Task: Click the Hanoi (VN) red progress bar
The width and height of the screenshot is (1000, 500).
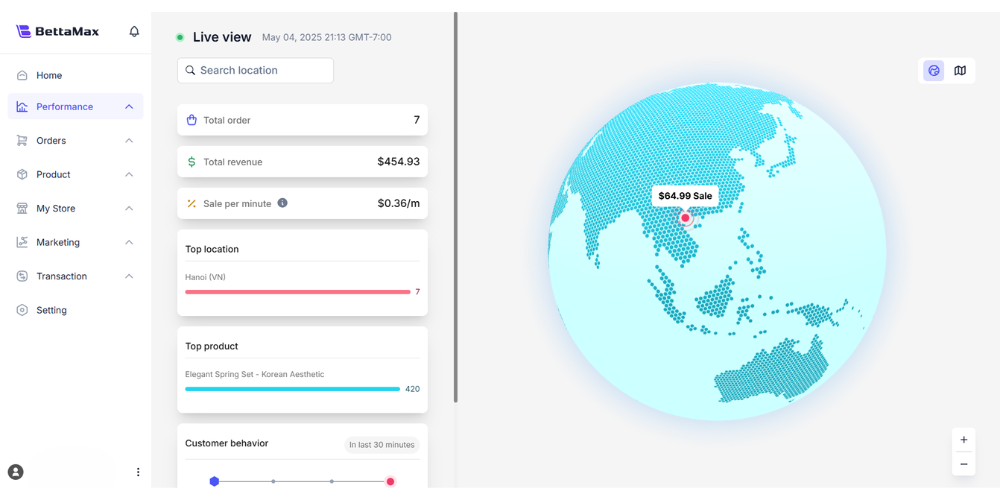Action: click(x=298, y=292)
